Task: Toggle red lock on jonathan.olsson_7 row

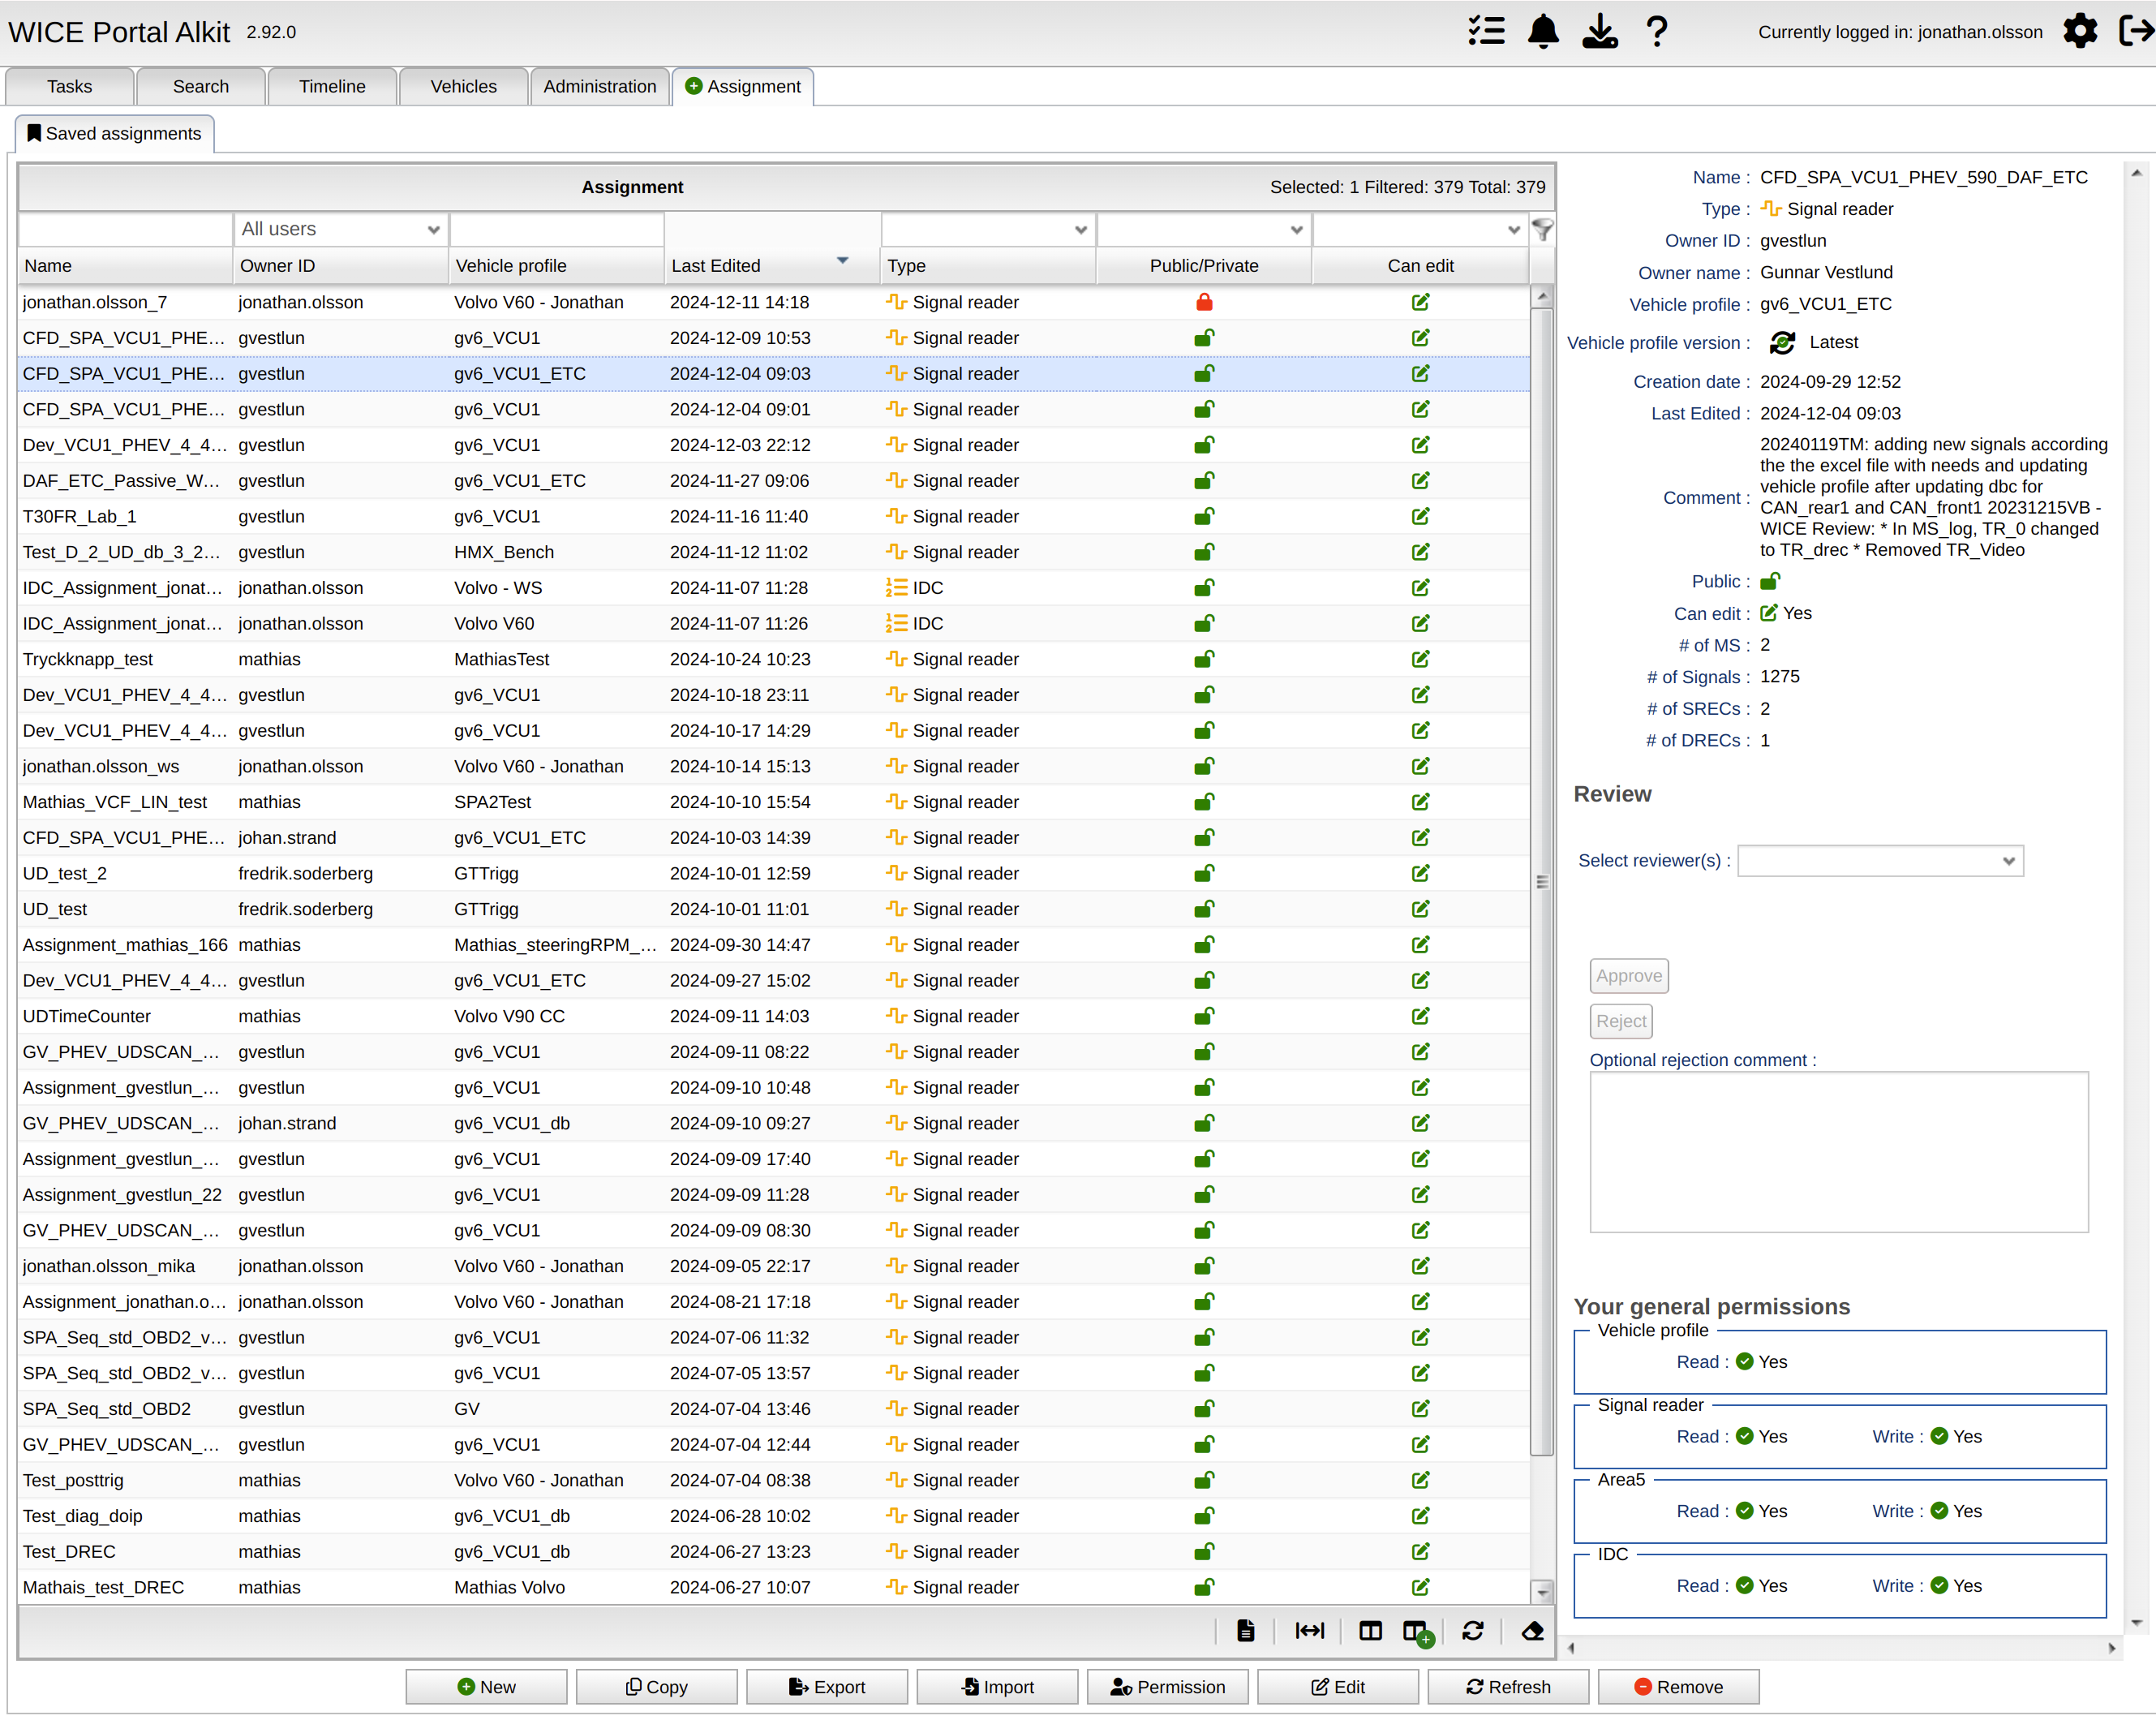Action: (1204, 302)
